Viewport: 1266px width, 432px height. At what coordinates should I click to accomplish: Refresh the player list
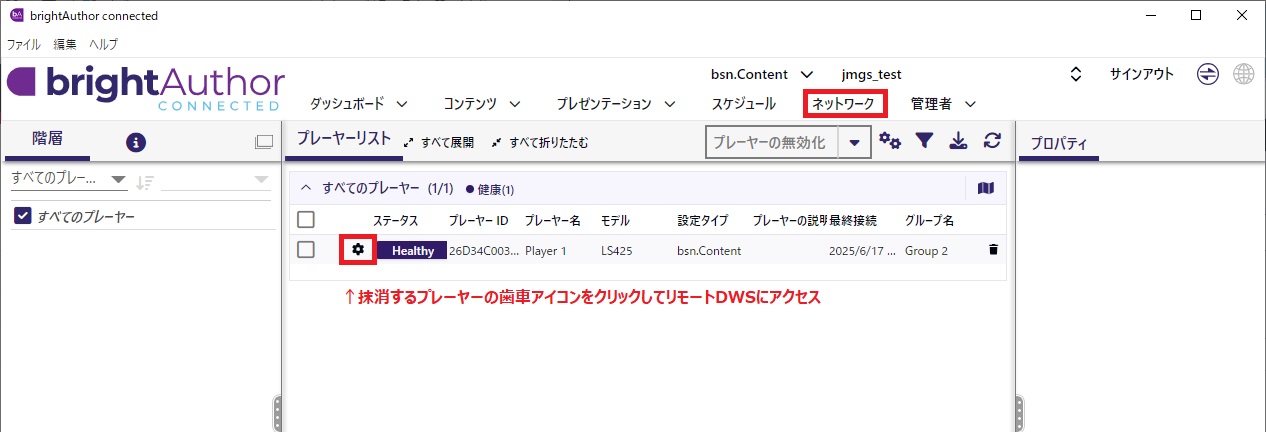click(x=992, y=142)
